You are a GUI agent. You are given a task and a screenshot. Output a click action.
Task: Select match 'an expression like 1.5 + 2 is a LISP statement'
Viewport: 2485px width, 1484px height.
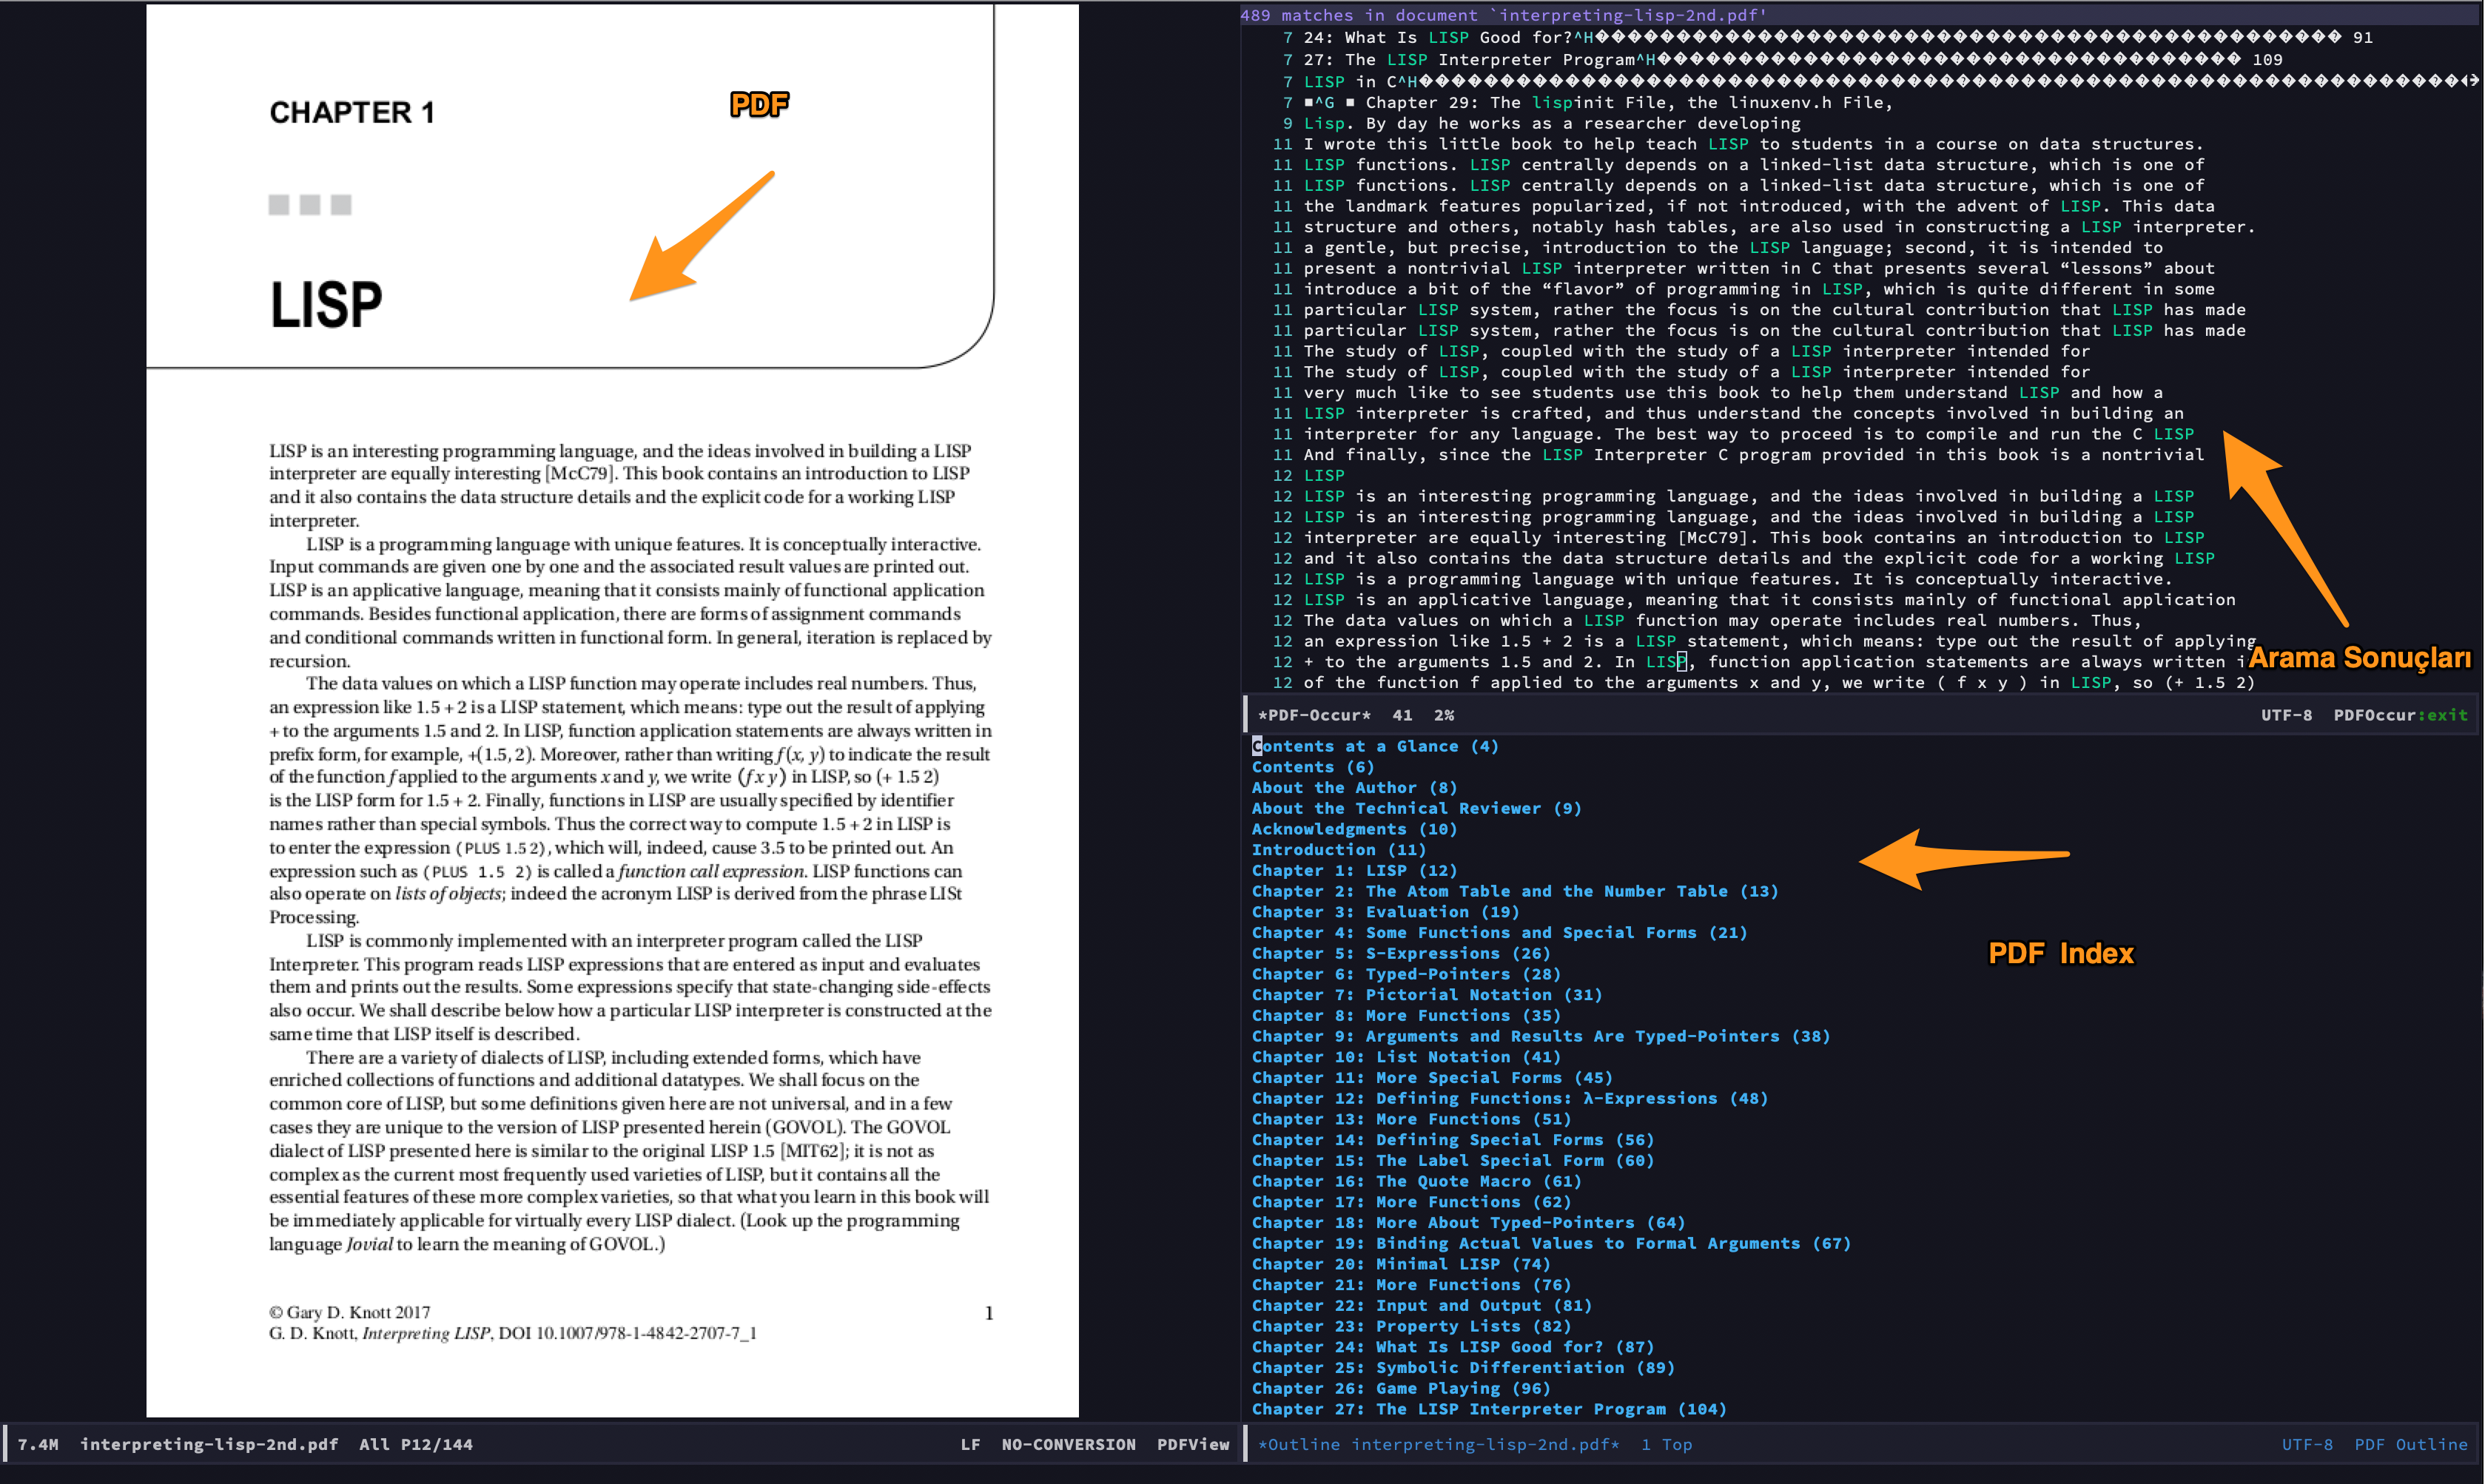point(1779,641)
